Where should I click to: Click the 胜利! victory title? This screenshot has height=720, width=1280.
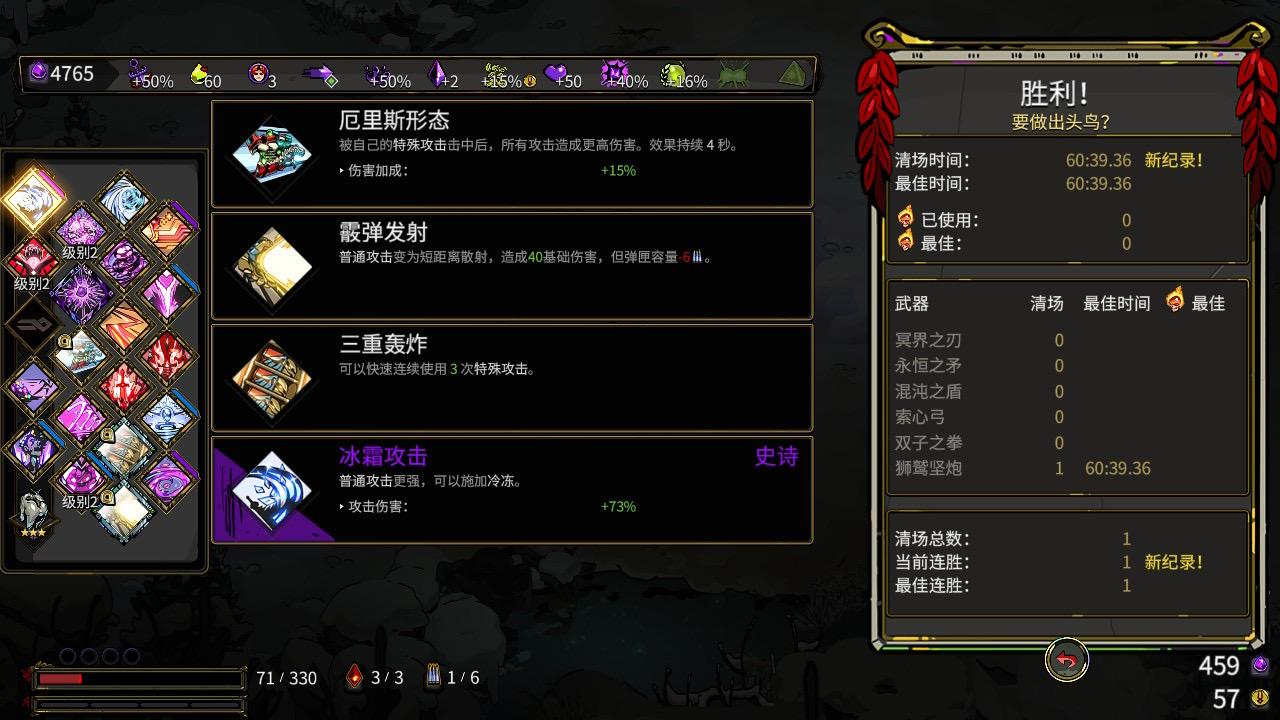pos(1054,94)
